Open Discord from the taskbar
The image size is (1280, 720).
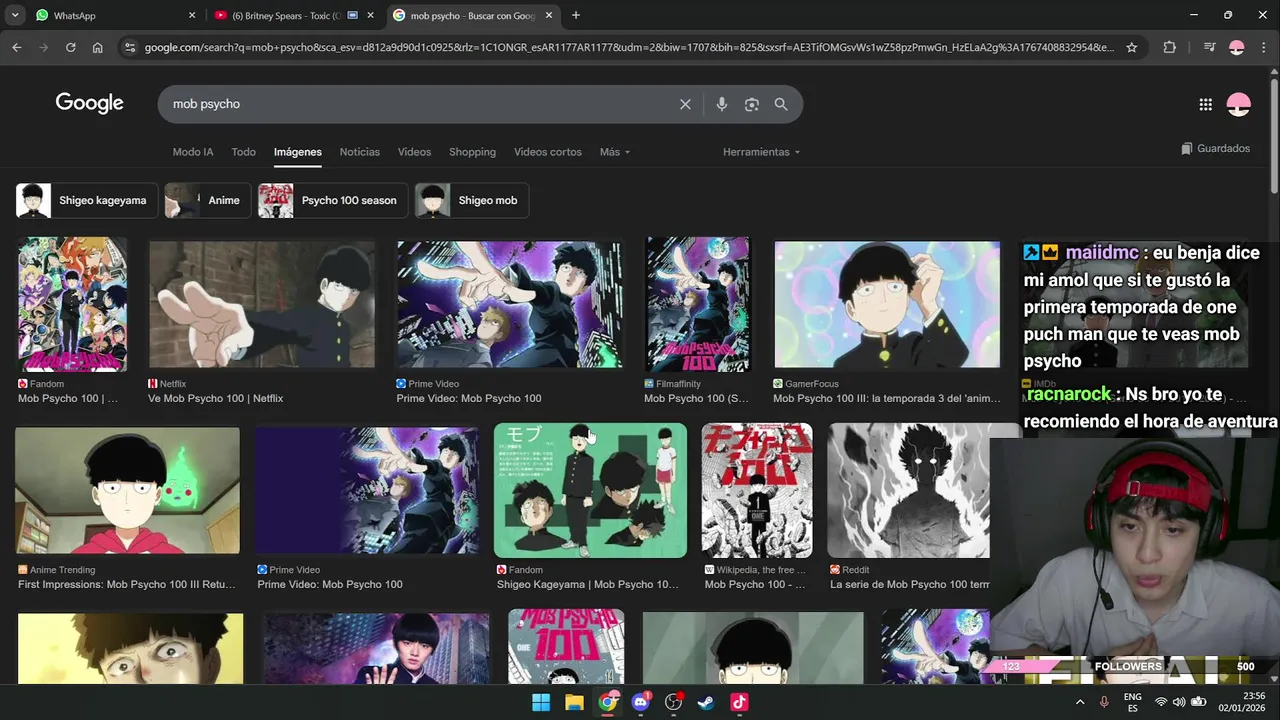coord(641,702)
